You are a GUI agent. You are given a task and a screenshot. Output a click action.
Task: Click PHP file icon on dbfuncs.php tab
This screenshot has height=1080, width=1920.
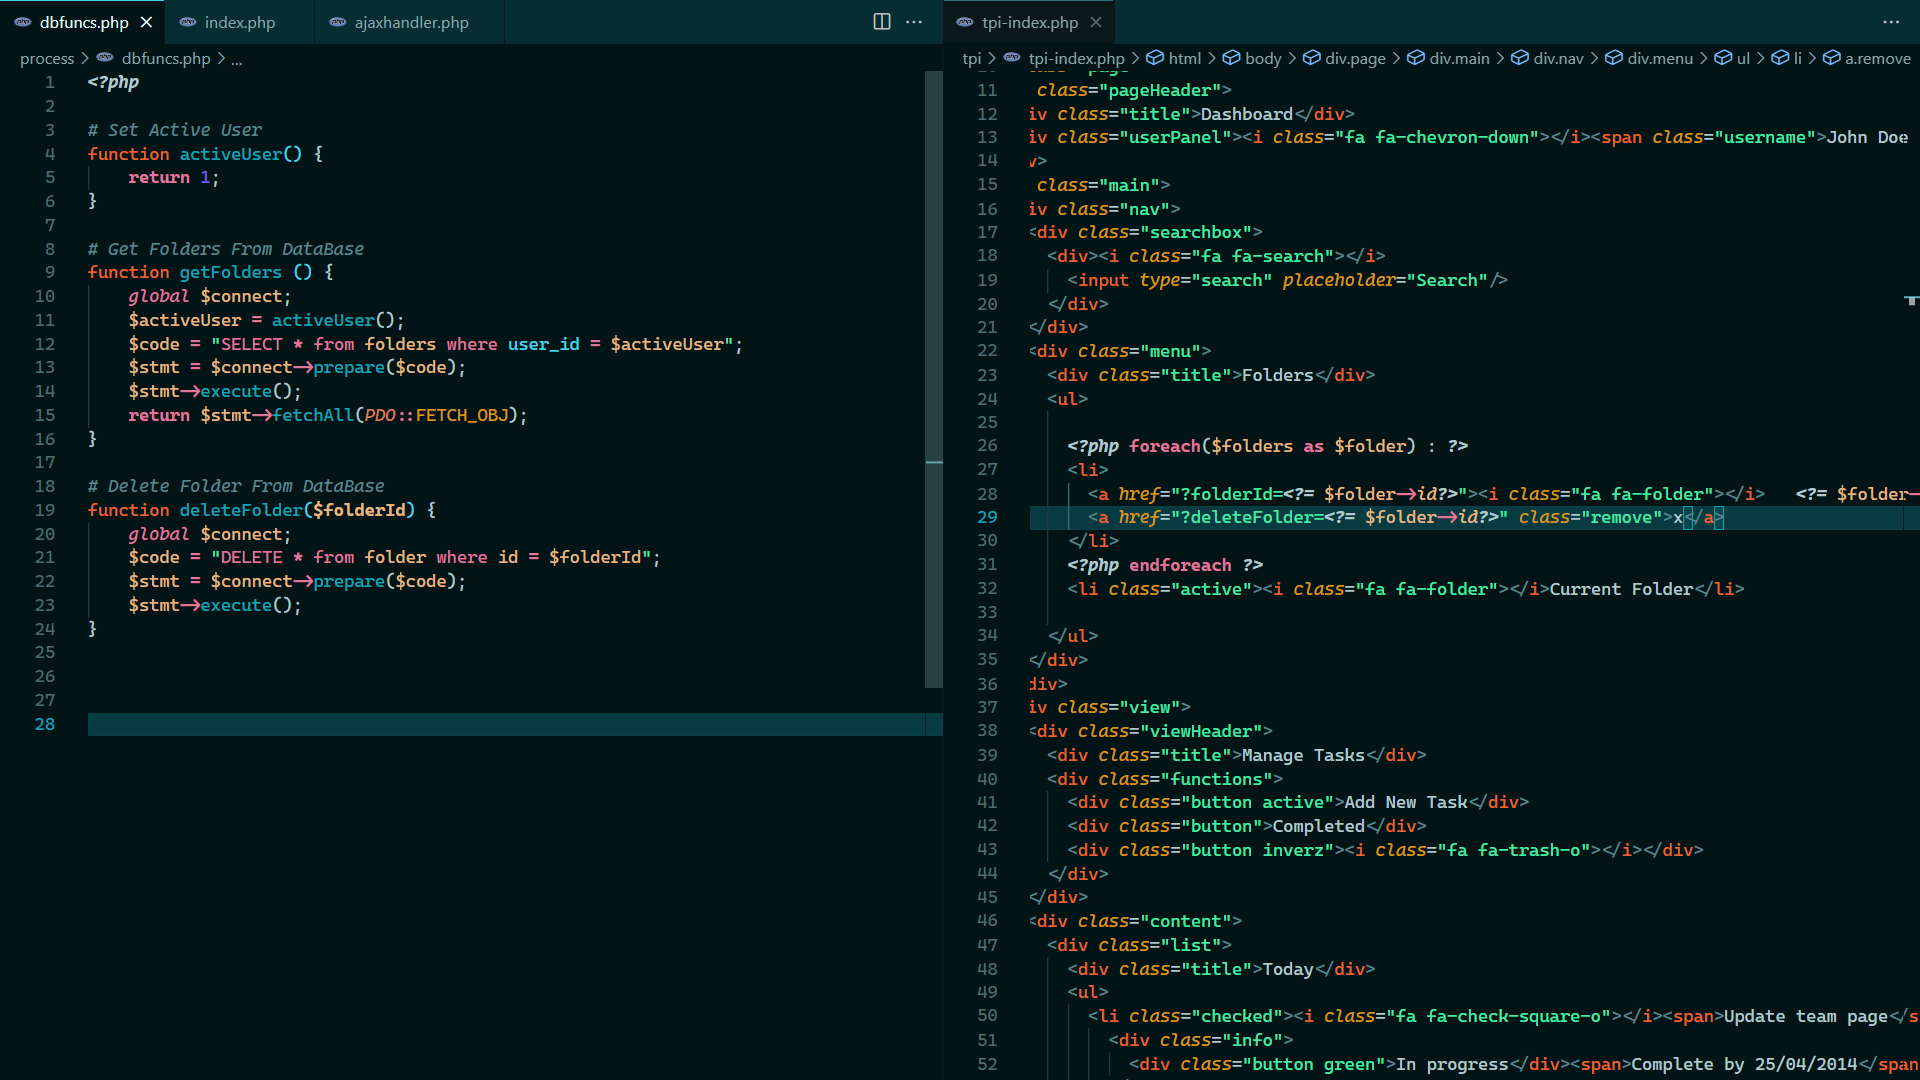tap(23, 22)
